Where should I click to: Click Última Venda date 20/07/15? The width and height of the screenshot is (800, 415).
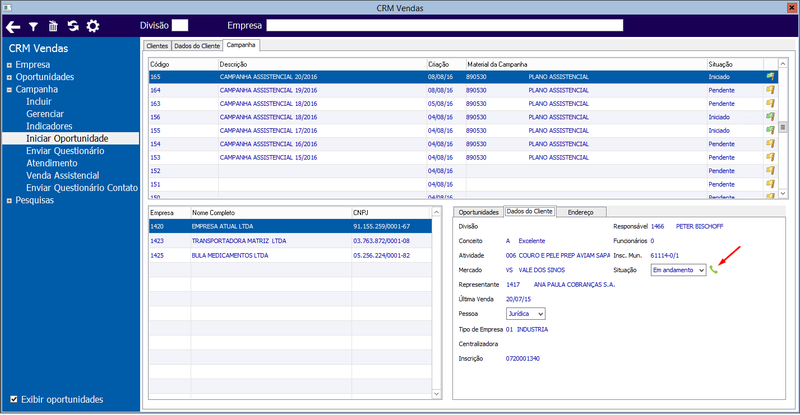tap(518, 299)
